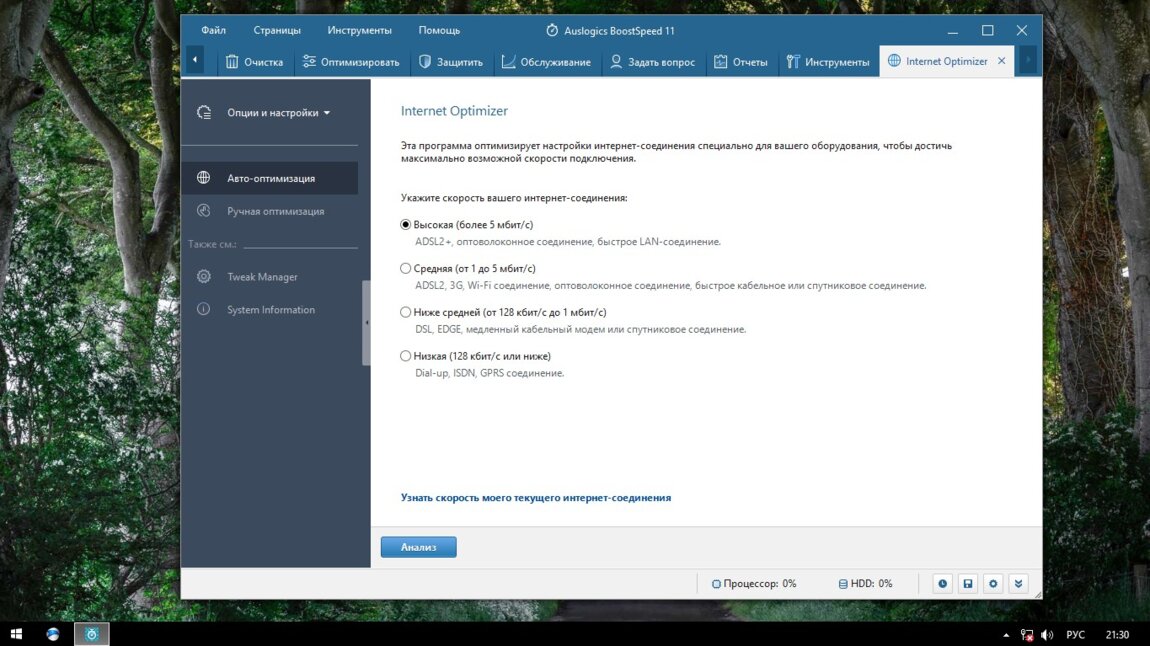The image size is (1150, 646).
Task: Expand status bar with double chevron button
Action: click(x=1018, y=583)
